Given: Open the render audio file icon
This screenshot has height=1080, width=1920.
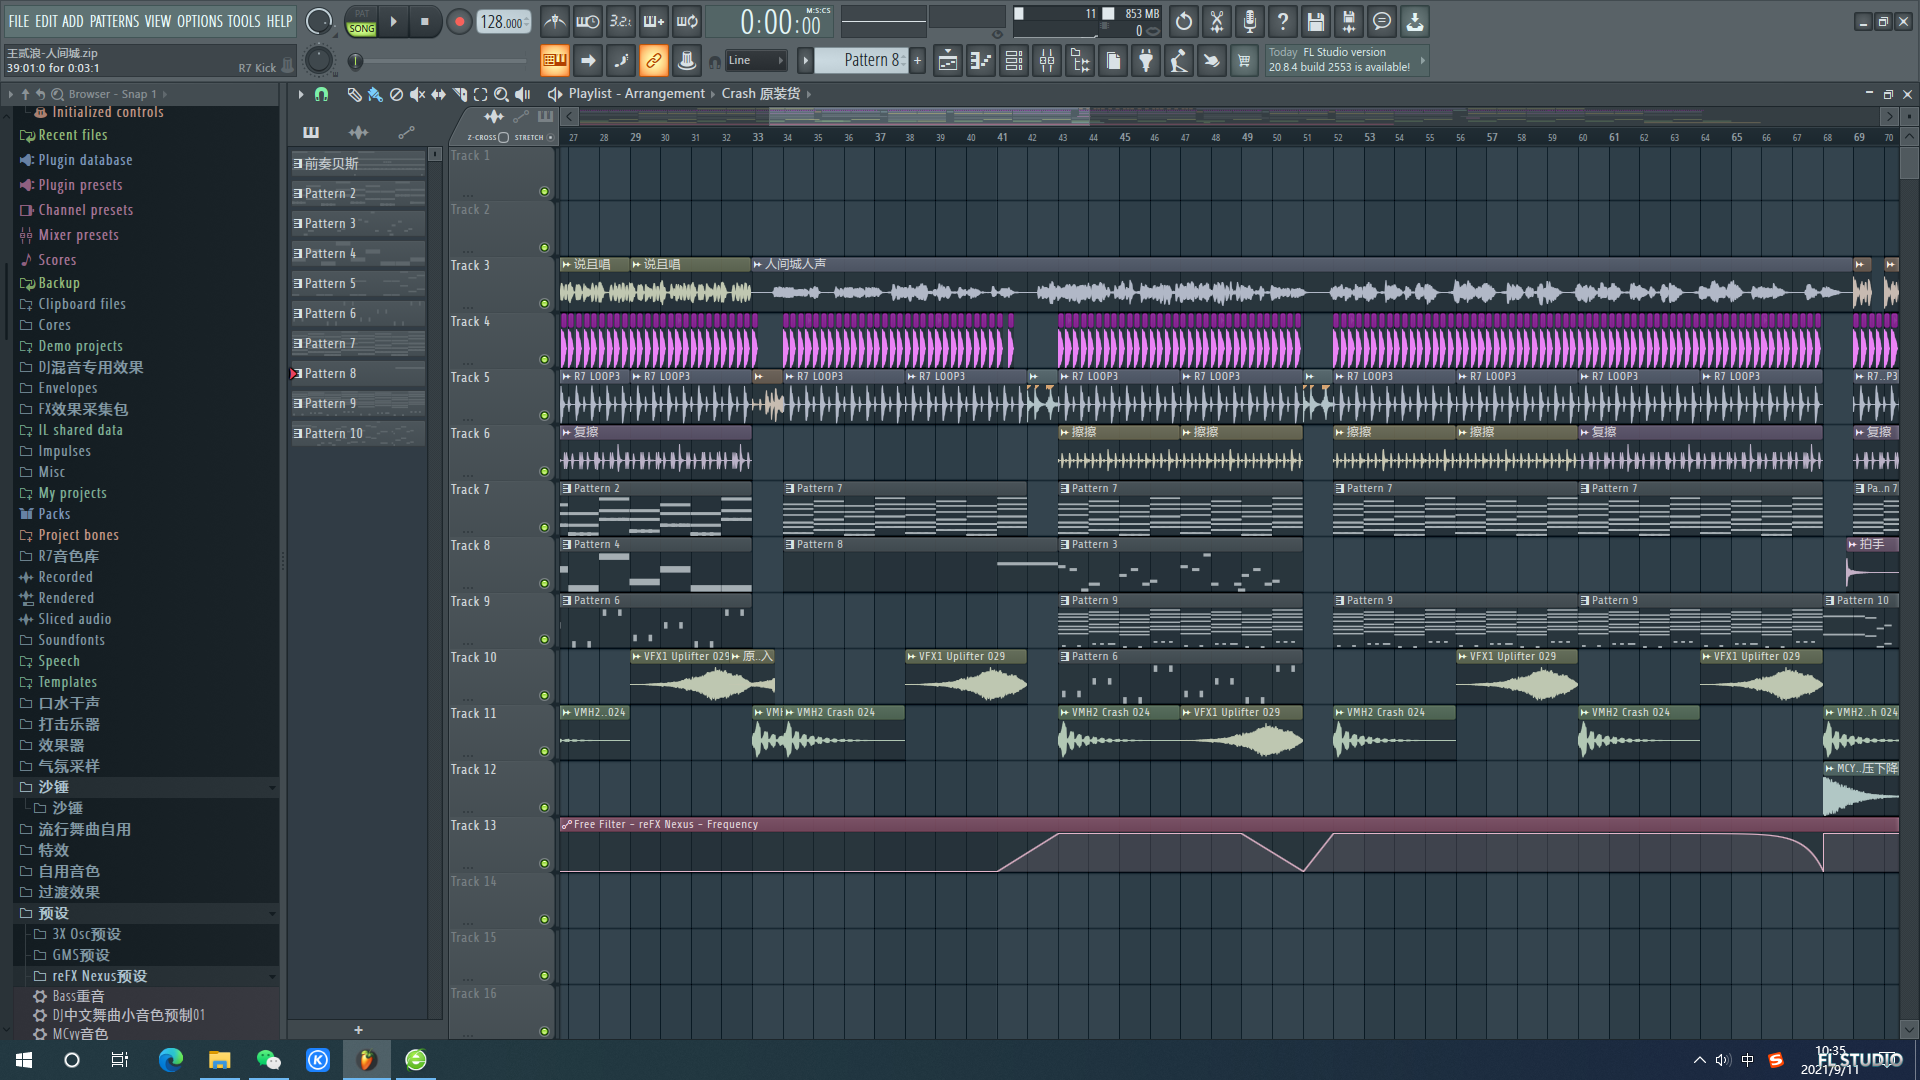Looking at the screenshot, I should coord(1349,21).
